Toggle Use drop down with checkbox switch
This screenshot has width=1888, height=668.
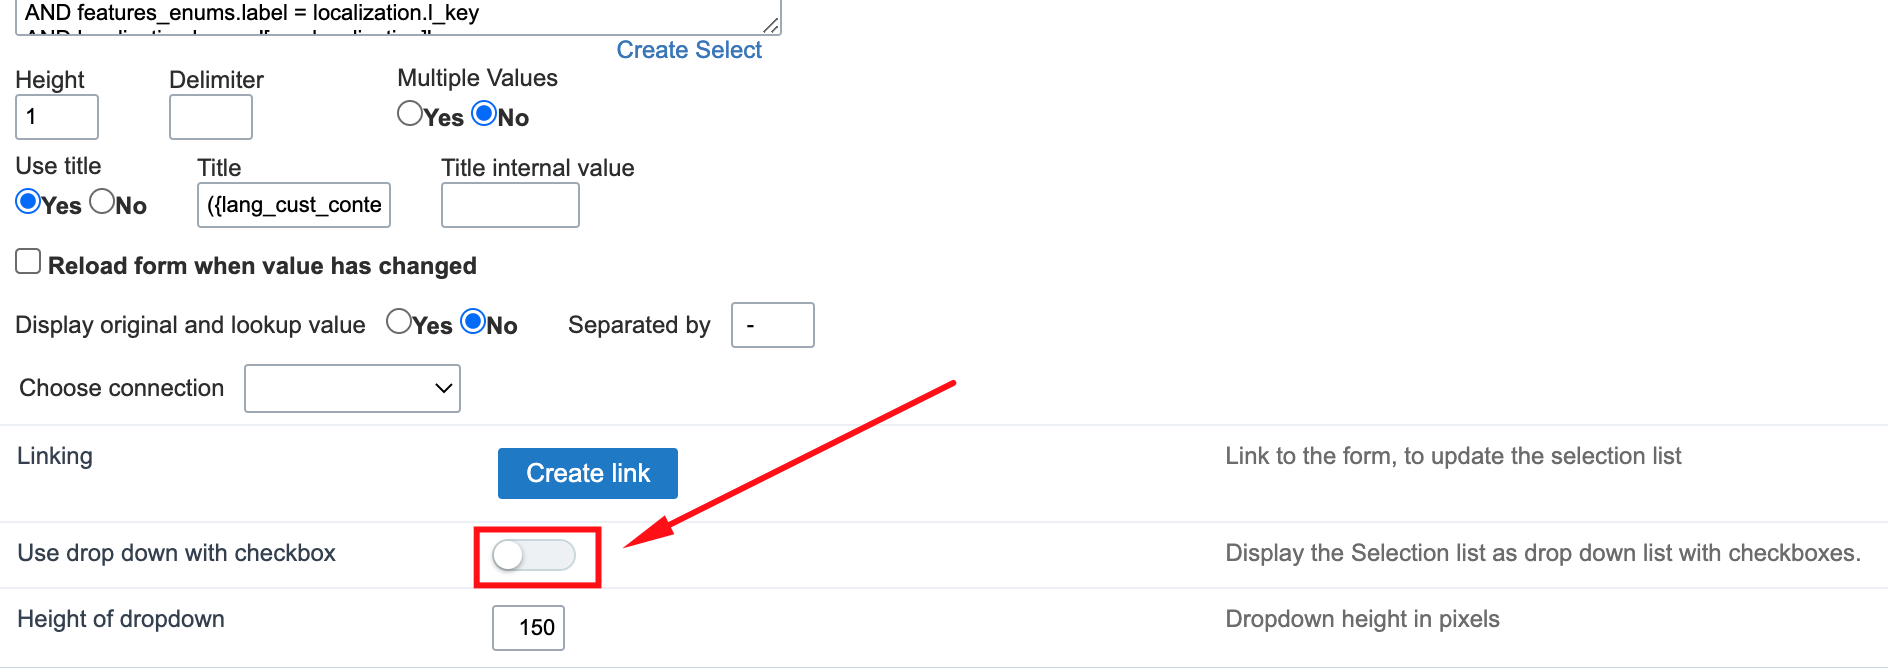pos(534,555)
